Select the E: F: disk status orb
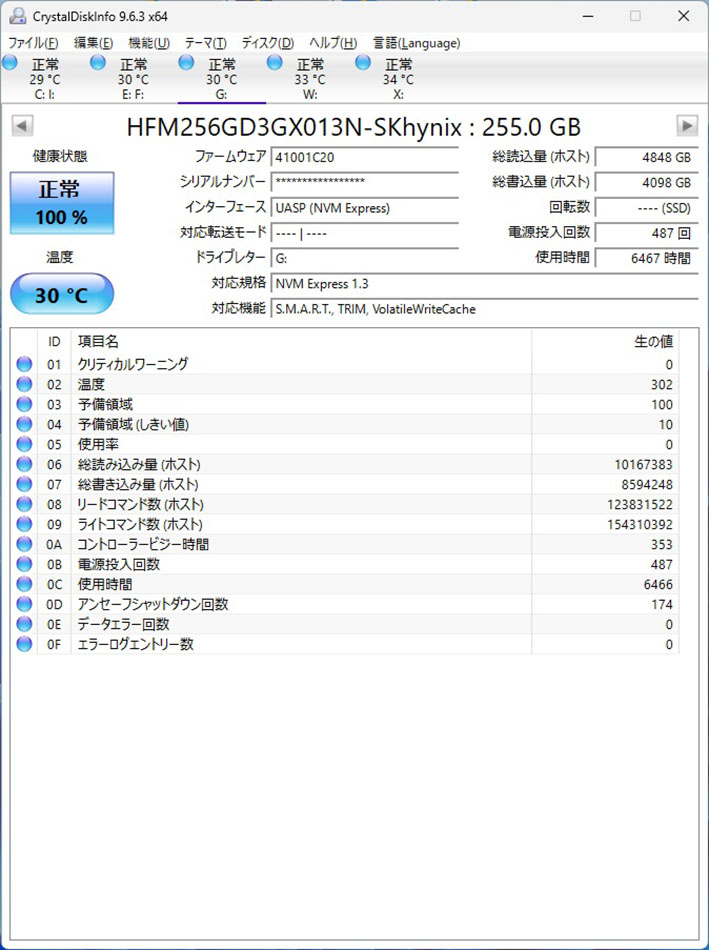The height and width of the screenshot is (950, 709). 98,62
